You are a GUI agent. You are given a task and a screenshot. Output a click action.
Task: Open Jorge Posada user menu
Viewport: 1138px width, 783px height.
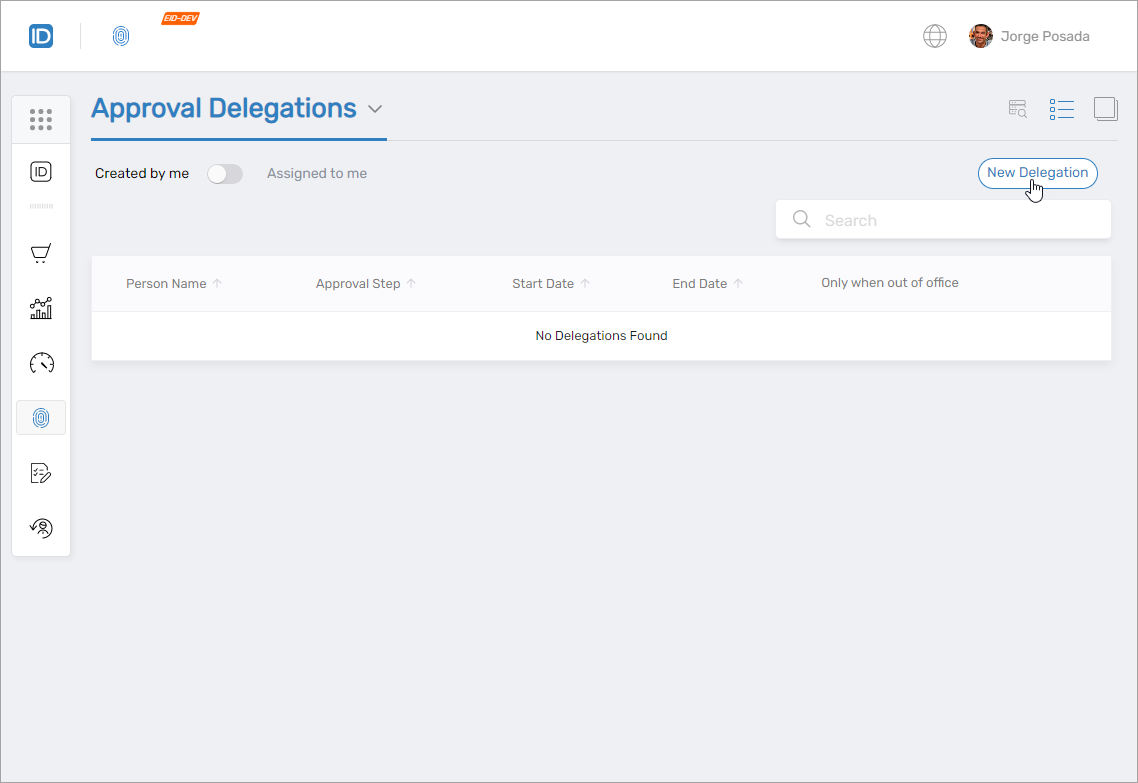1030,37
